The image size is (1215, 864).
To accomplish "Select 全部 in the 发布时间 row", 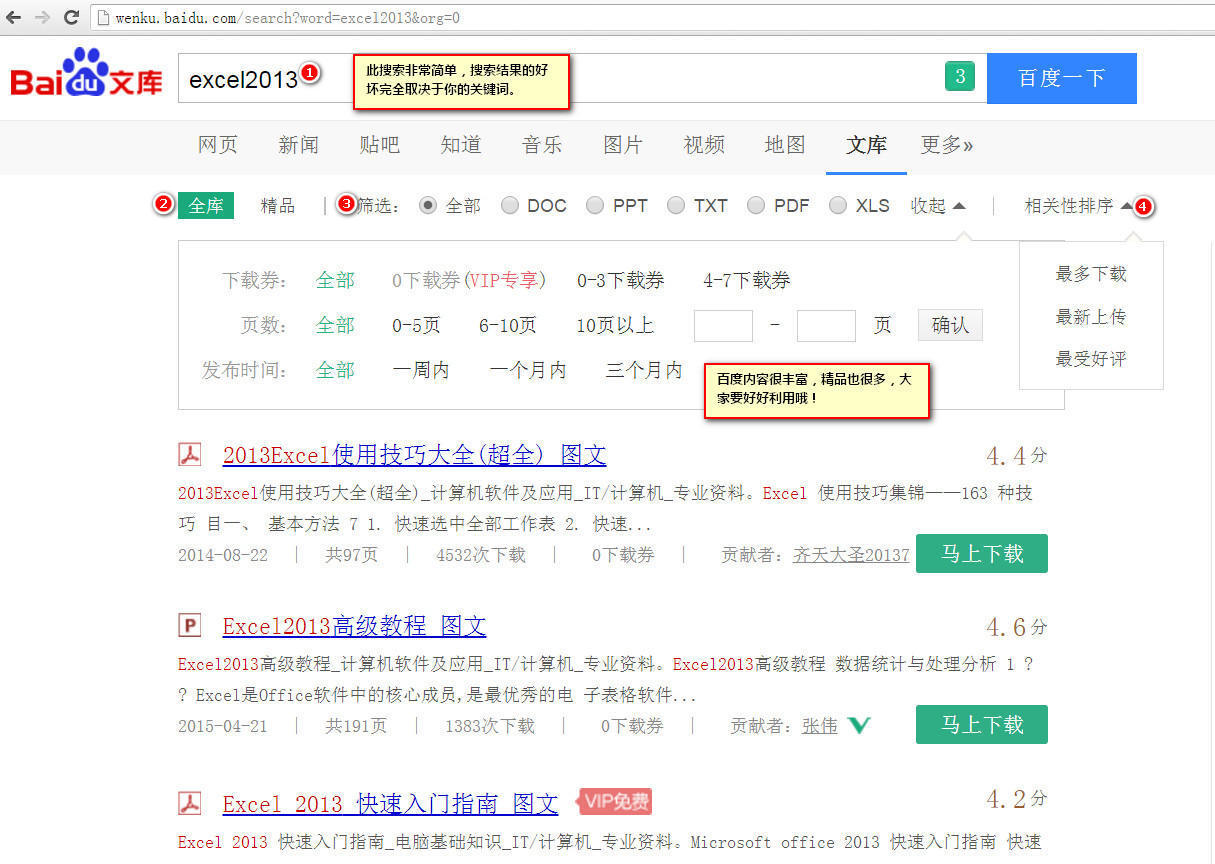I will (x=335, y=370).
